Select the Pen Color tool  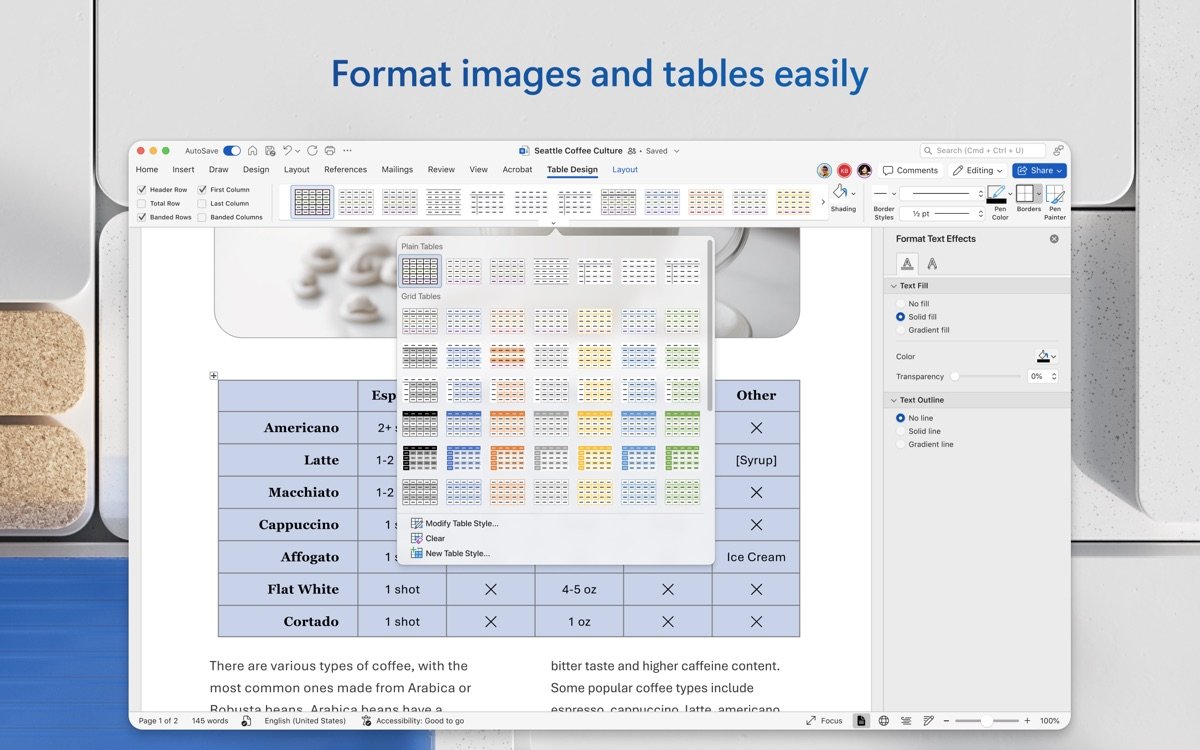click(997, 193)
